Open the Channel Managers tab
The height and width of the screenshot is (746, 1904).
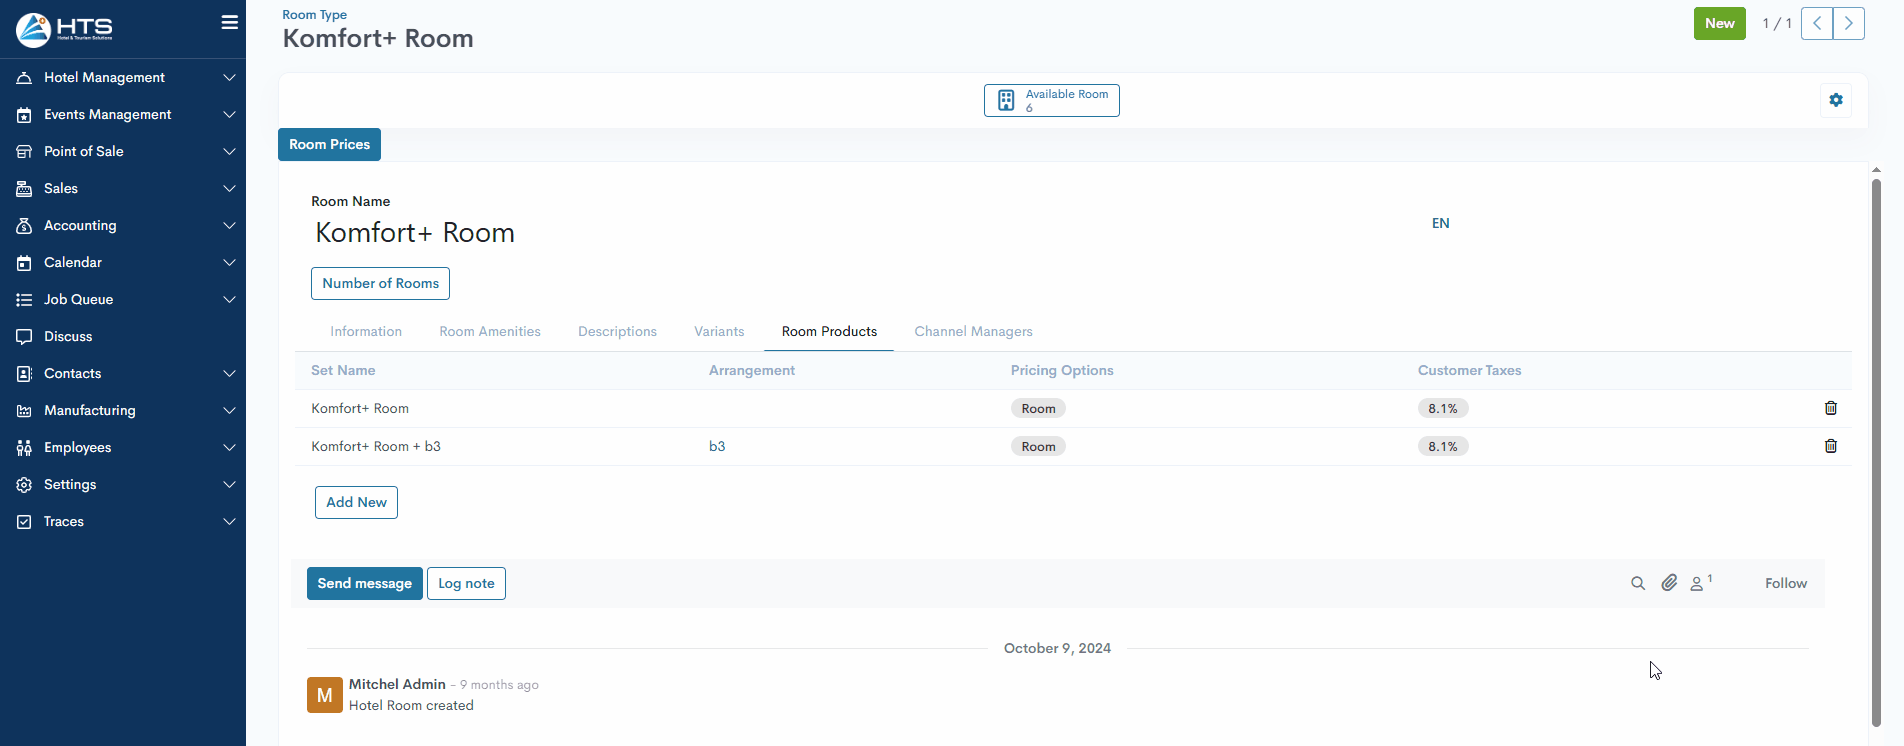[972, 331]
